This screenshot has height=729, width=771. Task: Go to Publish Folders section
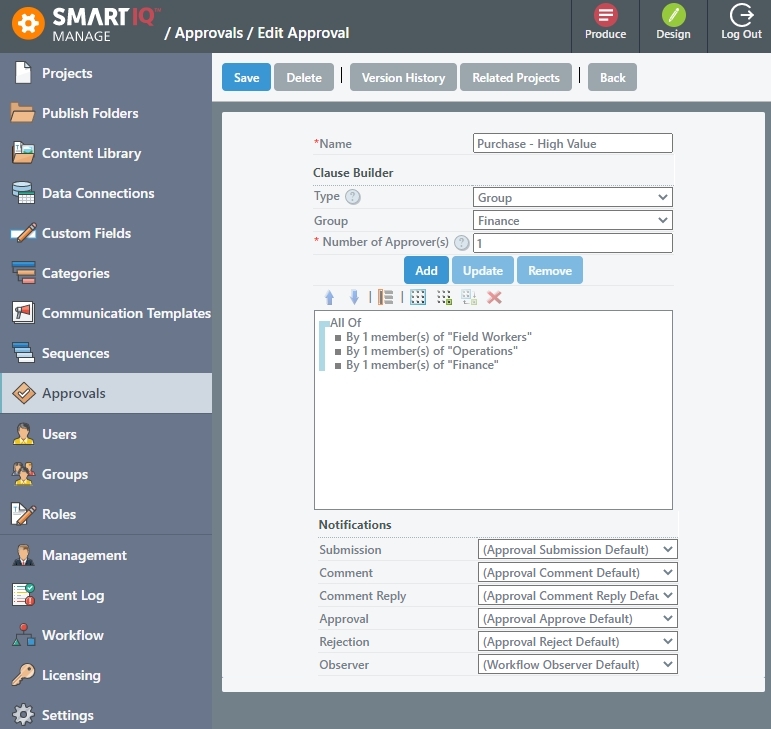click(x=106, y=113)
